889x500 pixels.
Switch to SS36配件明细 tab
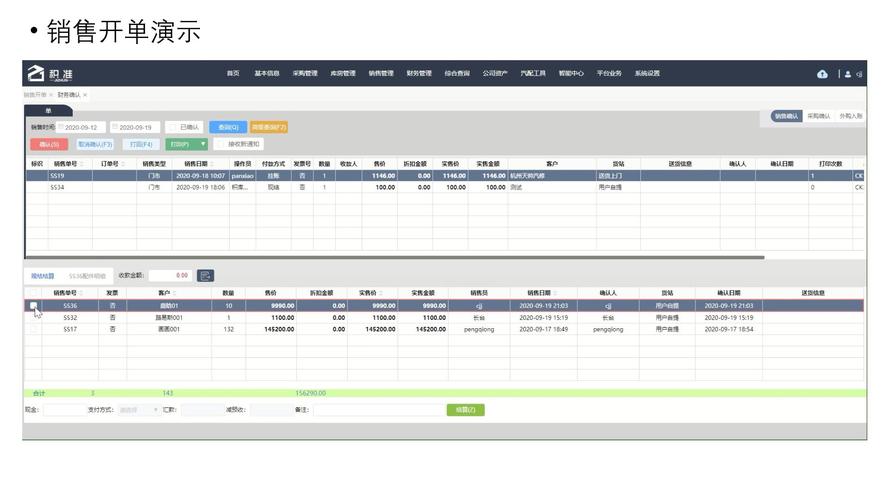87,276
